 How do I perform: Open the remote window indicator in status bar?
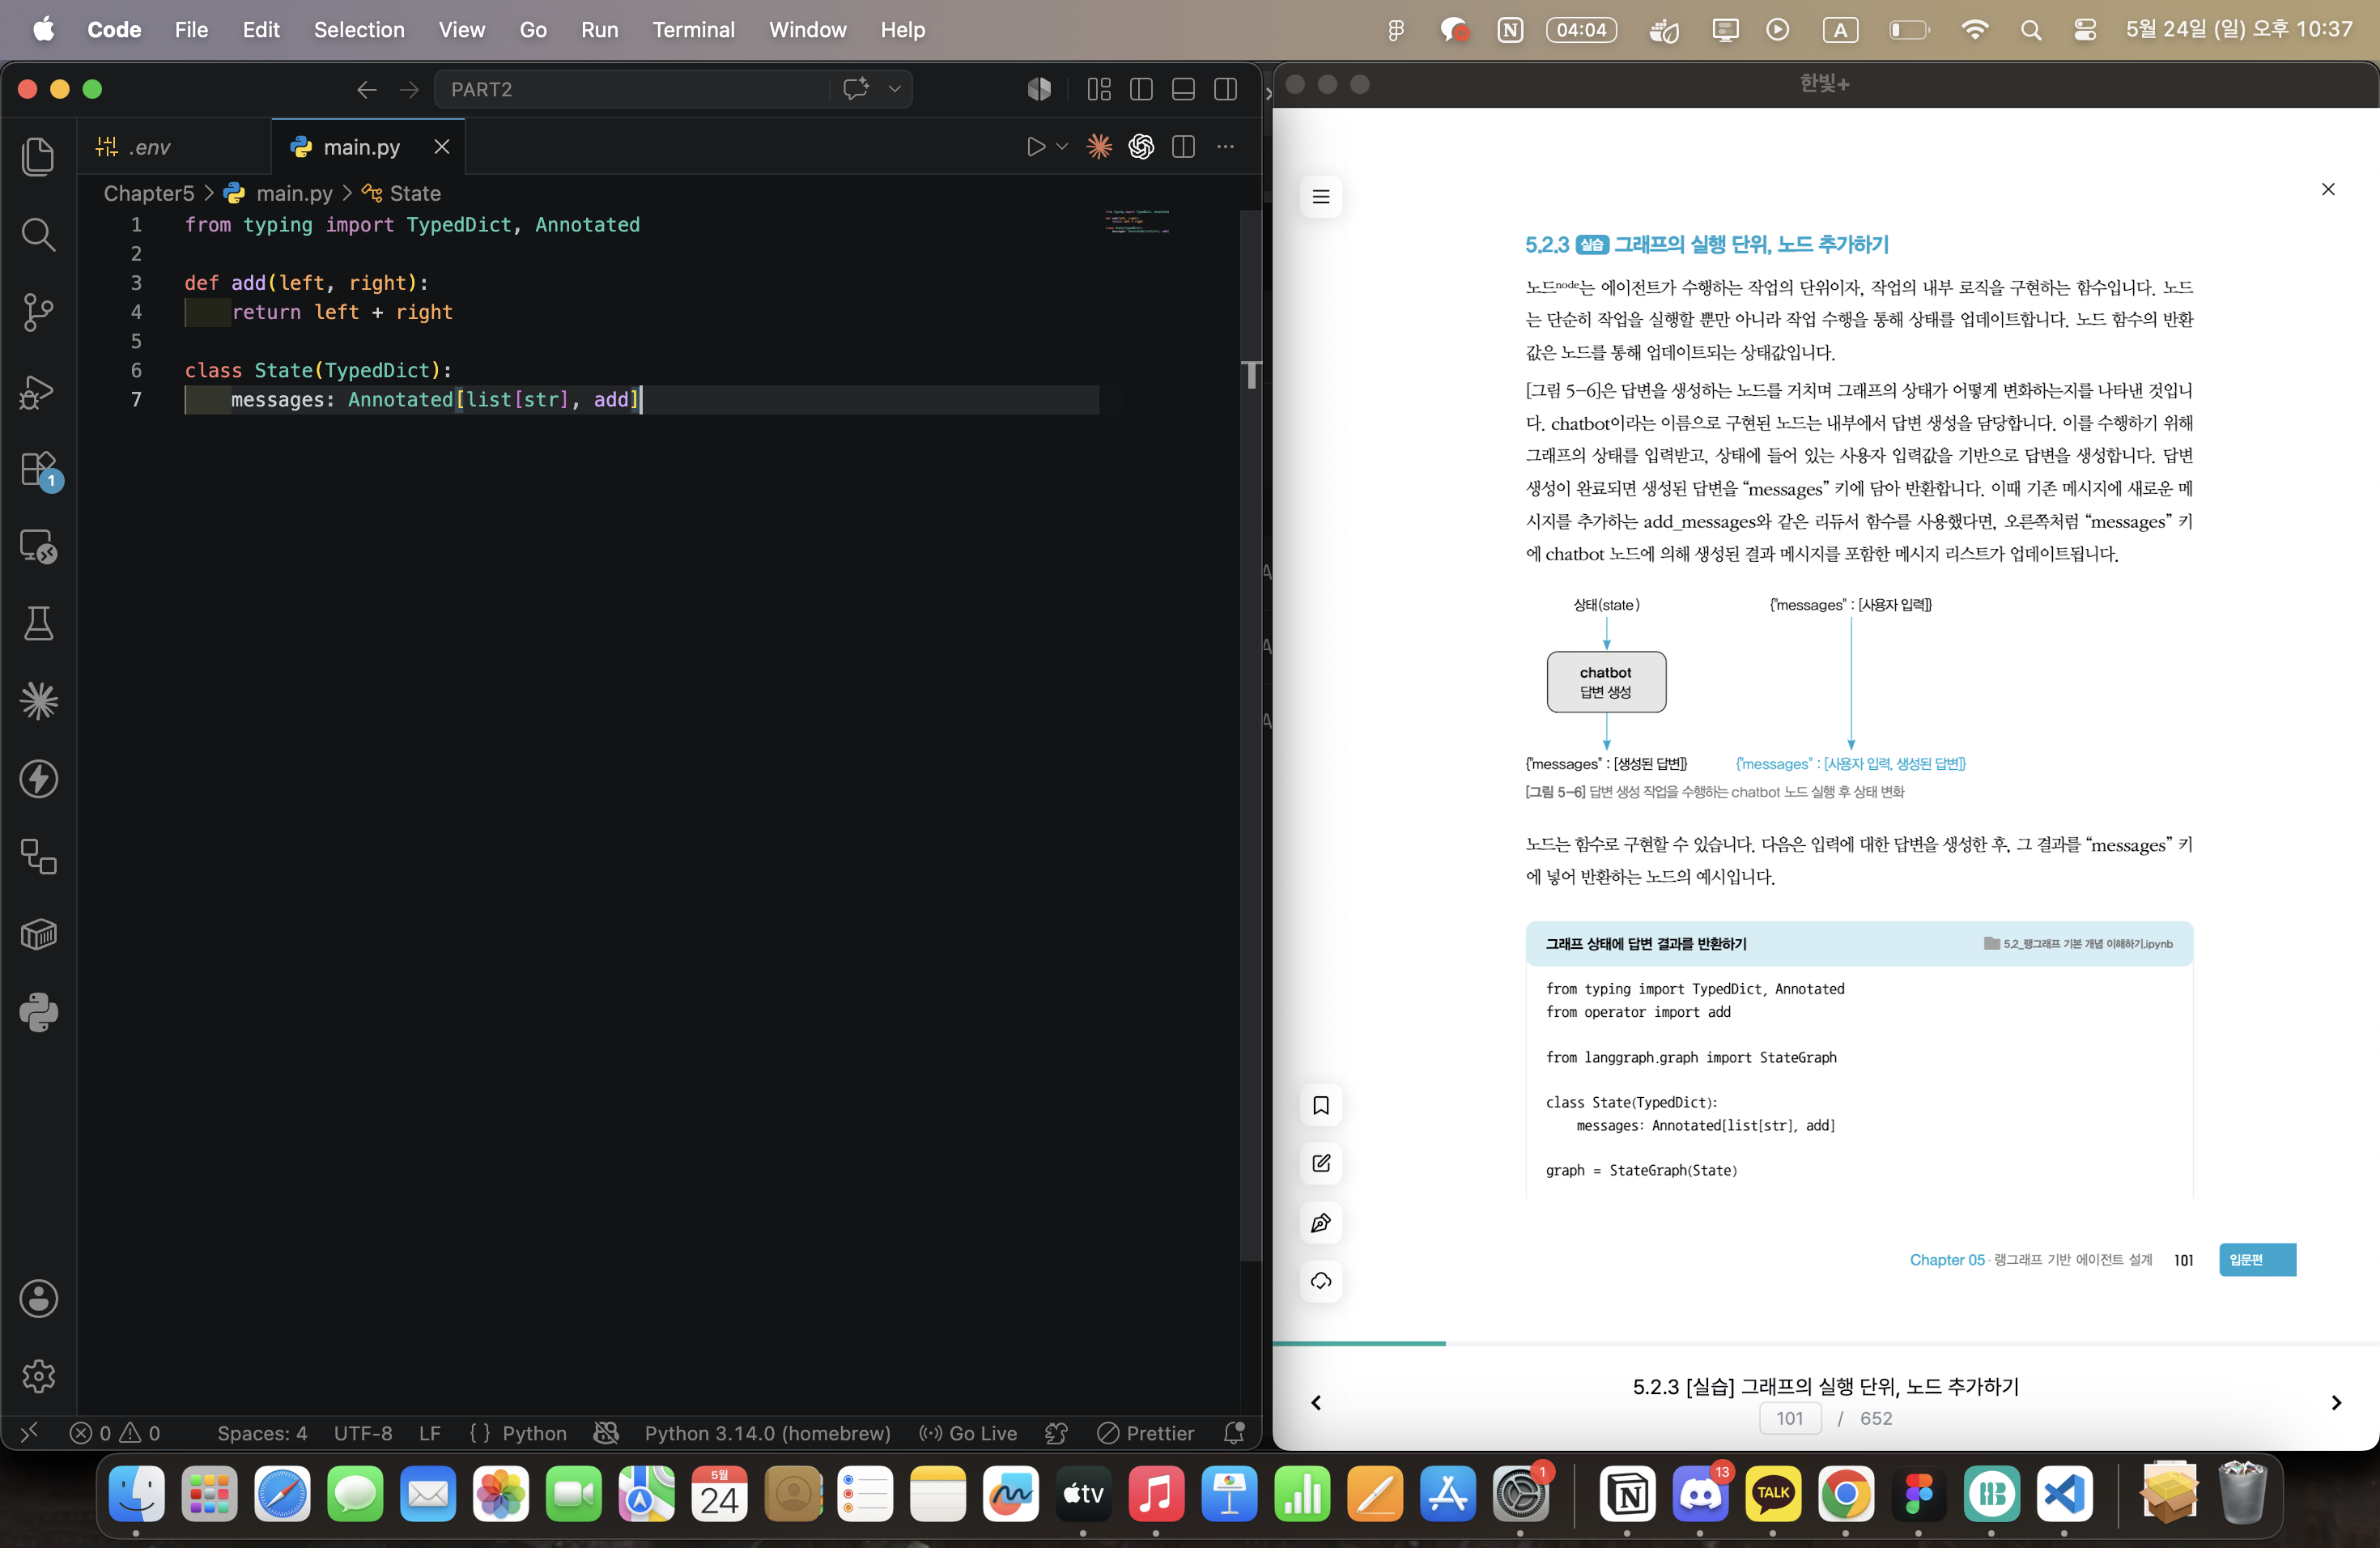29,1433
